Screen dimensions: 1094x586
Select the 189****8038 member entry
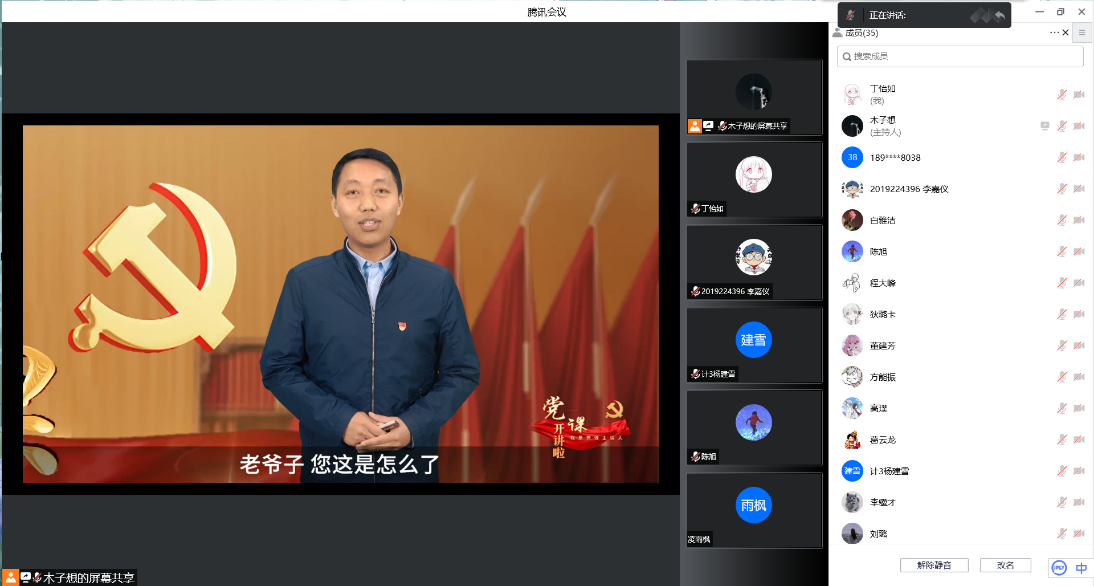pos(895,157)
